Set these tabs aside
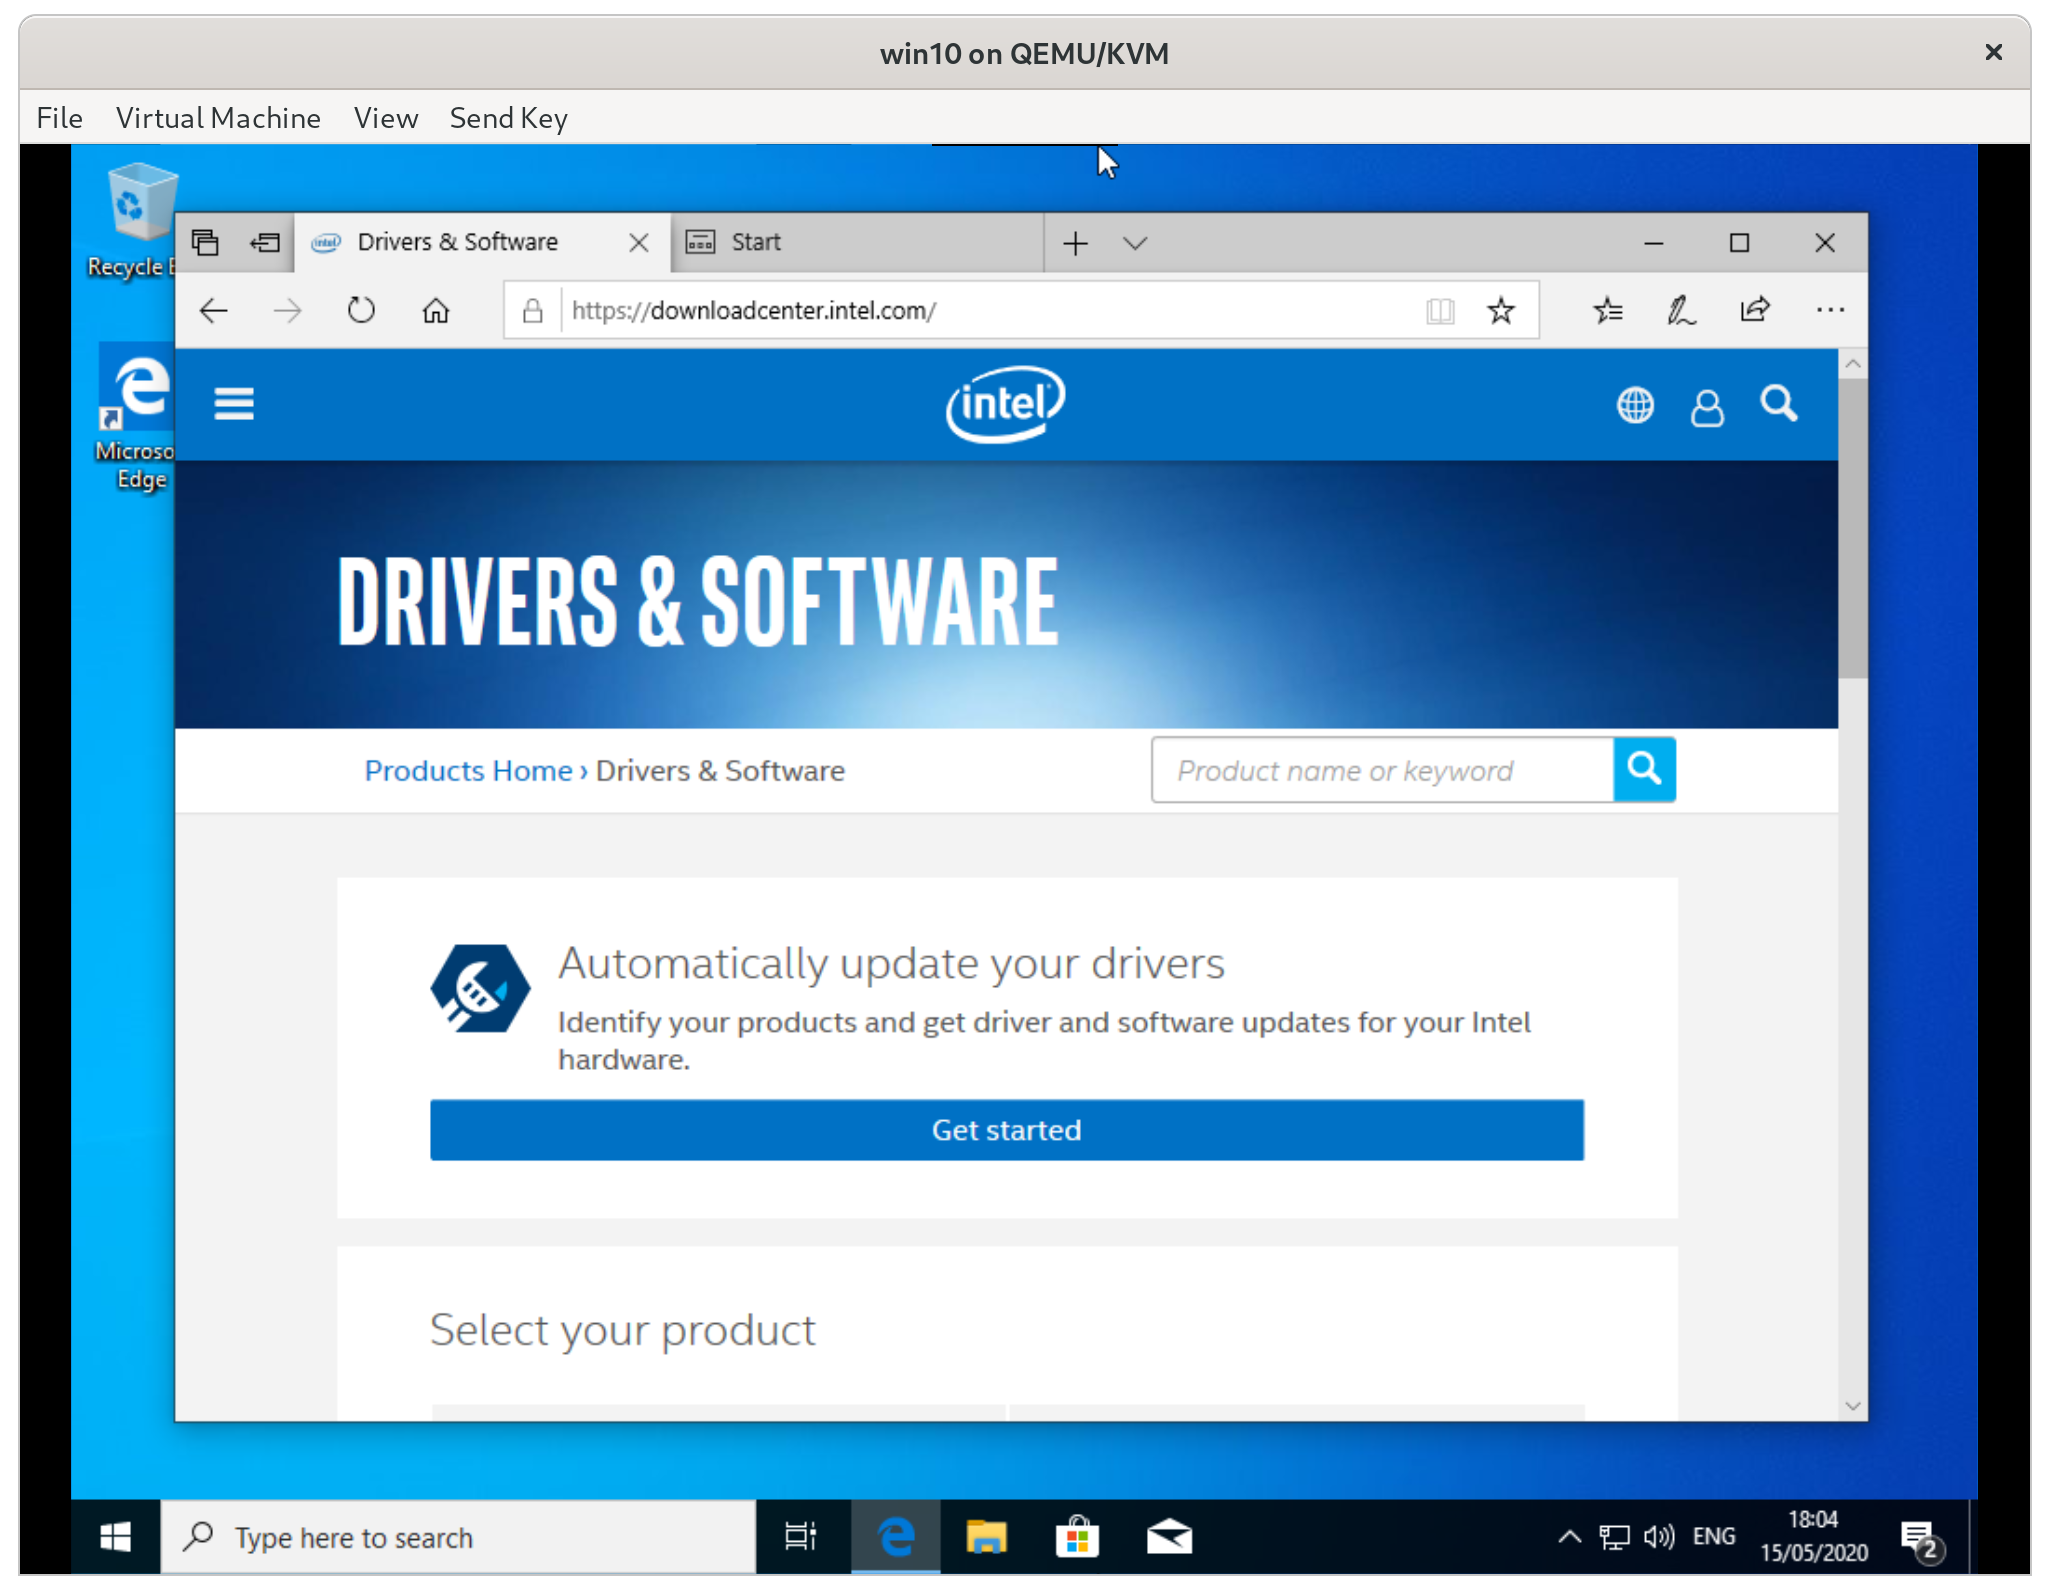Viewport: 2050px width, 1594px height. coord(265,242)
